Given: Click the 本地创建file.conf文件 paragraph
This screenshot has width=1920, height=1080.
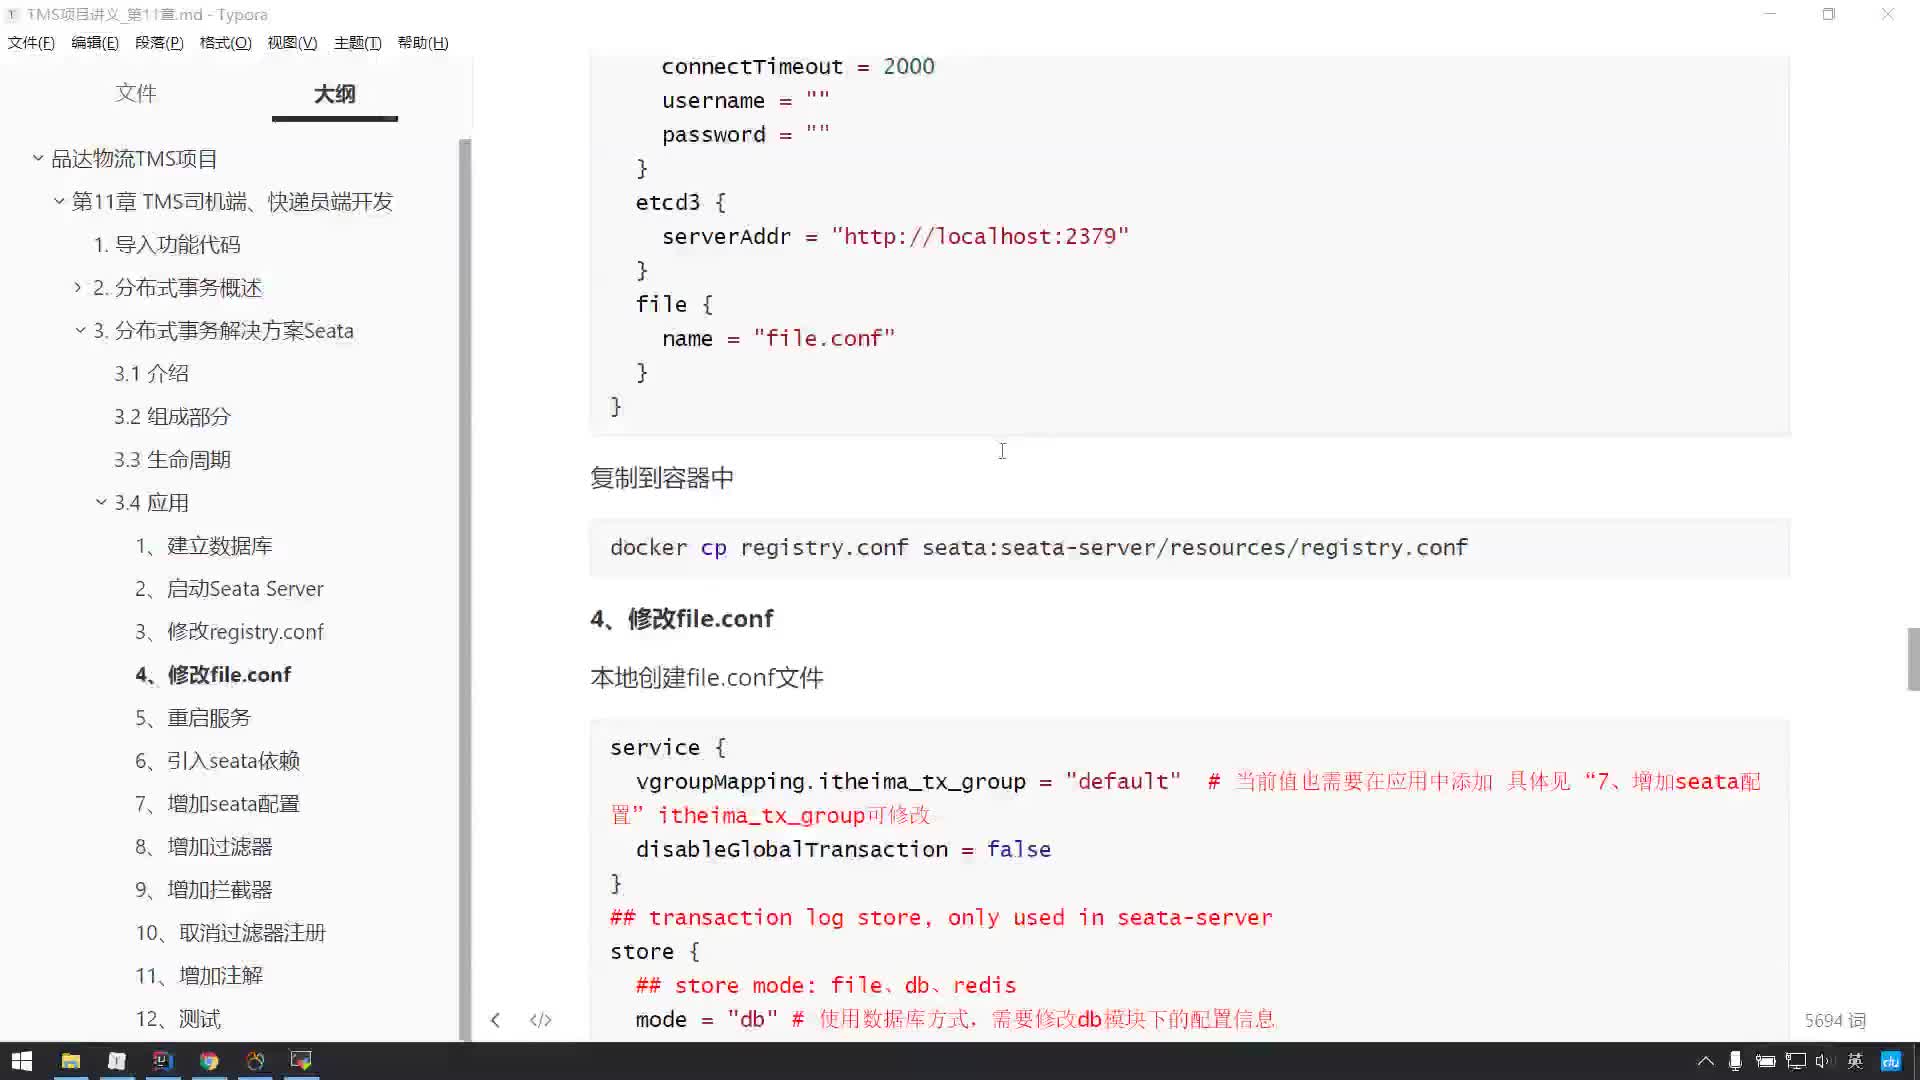Looking at the screenshot, I should coord(707,678).
